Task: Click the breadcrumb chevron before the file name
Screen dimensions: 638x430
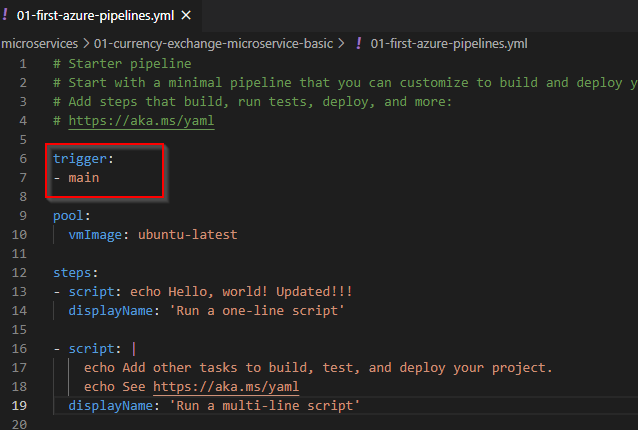Action: 342,44
